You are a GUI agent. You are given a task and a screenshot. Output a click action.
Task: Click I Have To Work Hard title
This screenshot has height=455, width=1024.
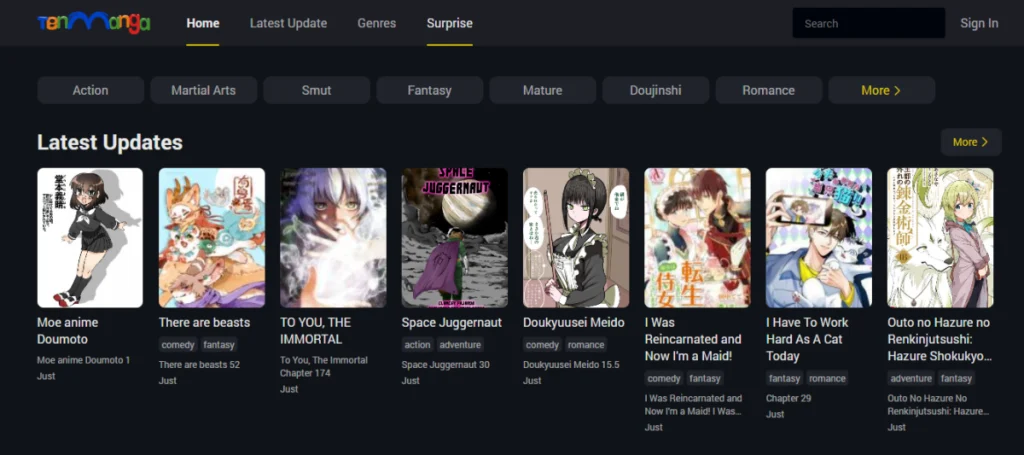click(807, 339)
